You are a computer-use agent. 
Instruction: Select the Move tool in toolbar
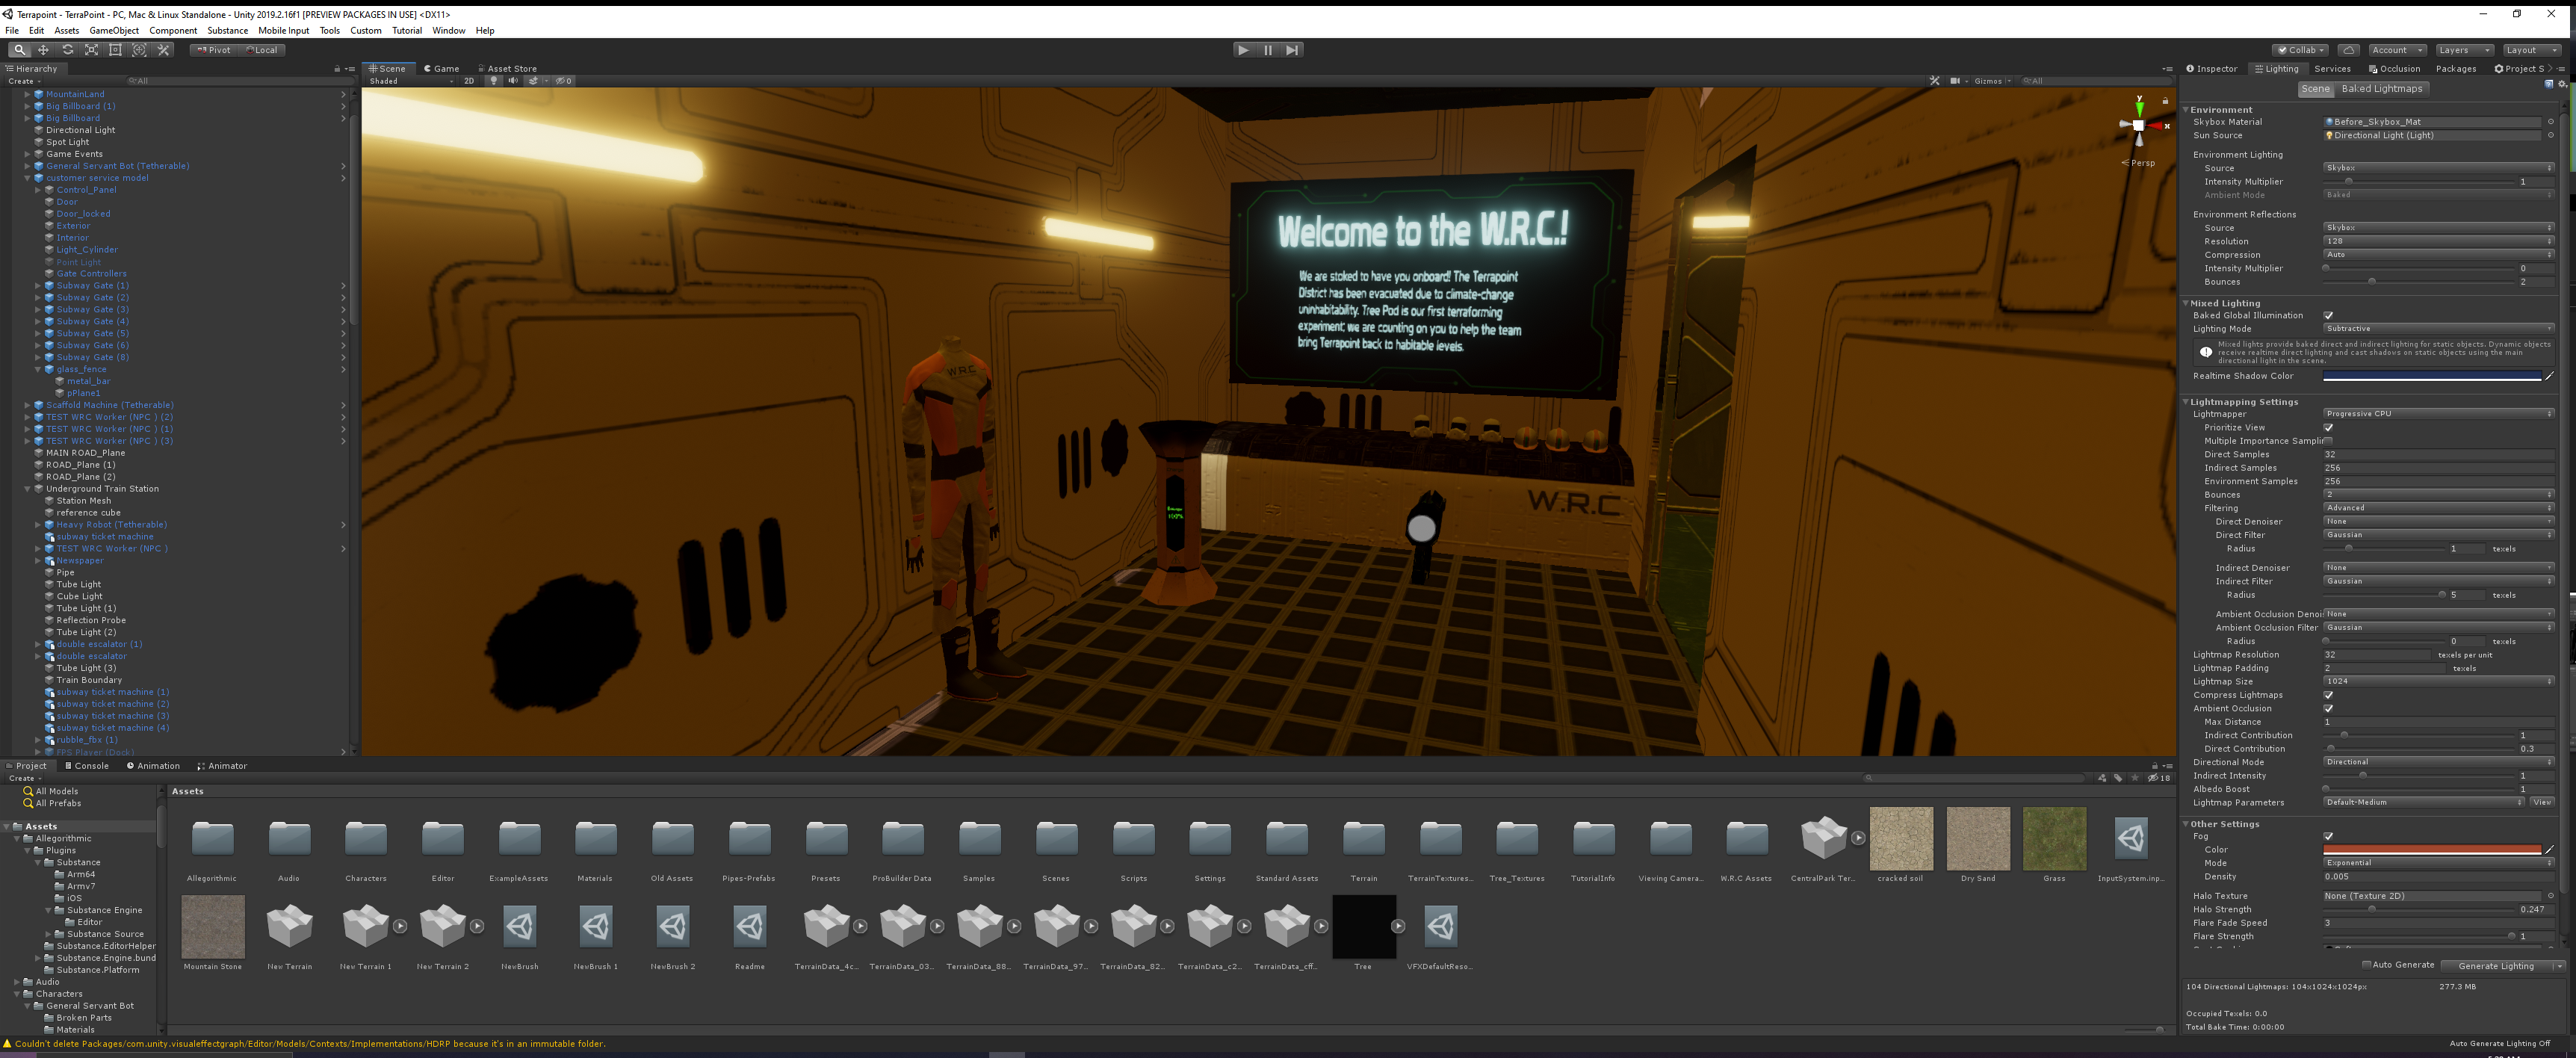43,50
